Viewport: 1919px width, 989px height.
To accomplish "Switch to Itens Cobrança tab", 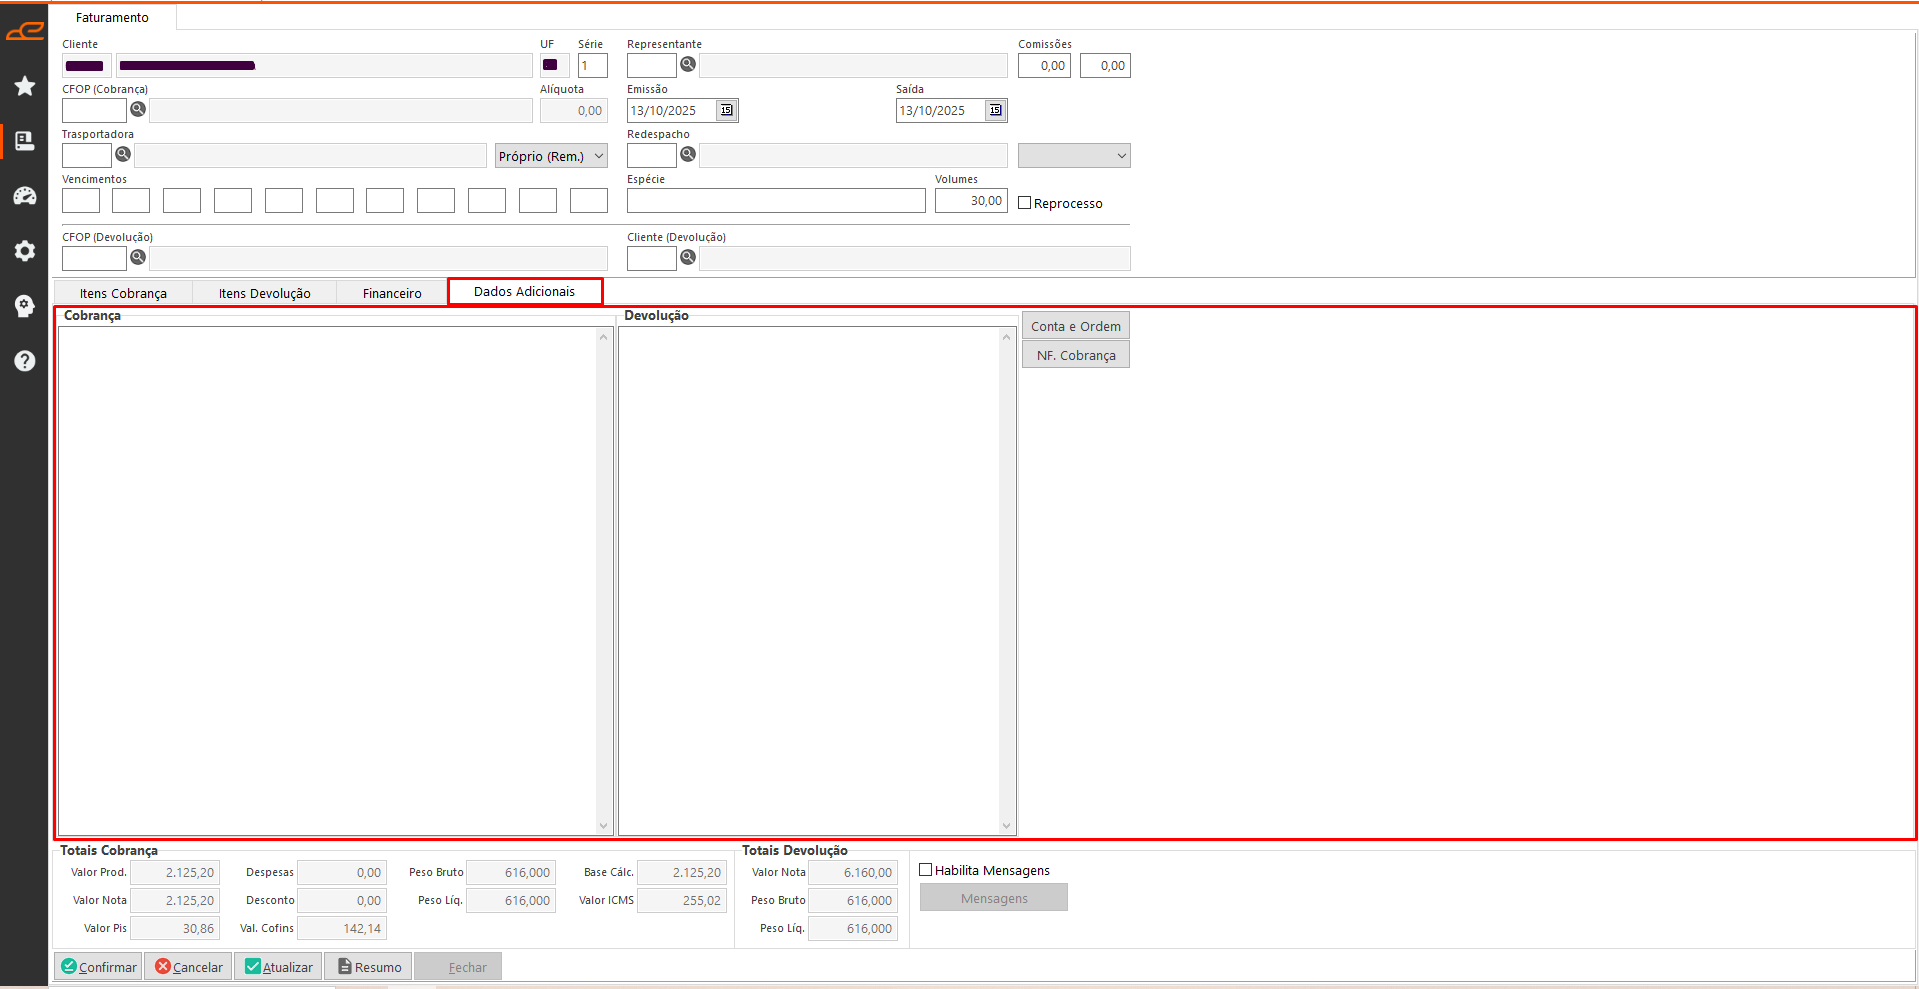I will click(123, 293).
